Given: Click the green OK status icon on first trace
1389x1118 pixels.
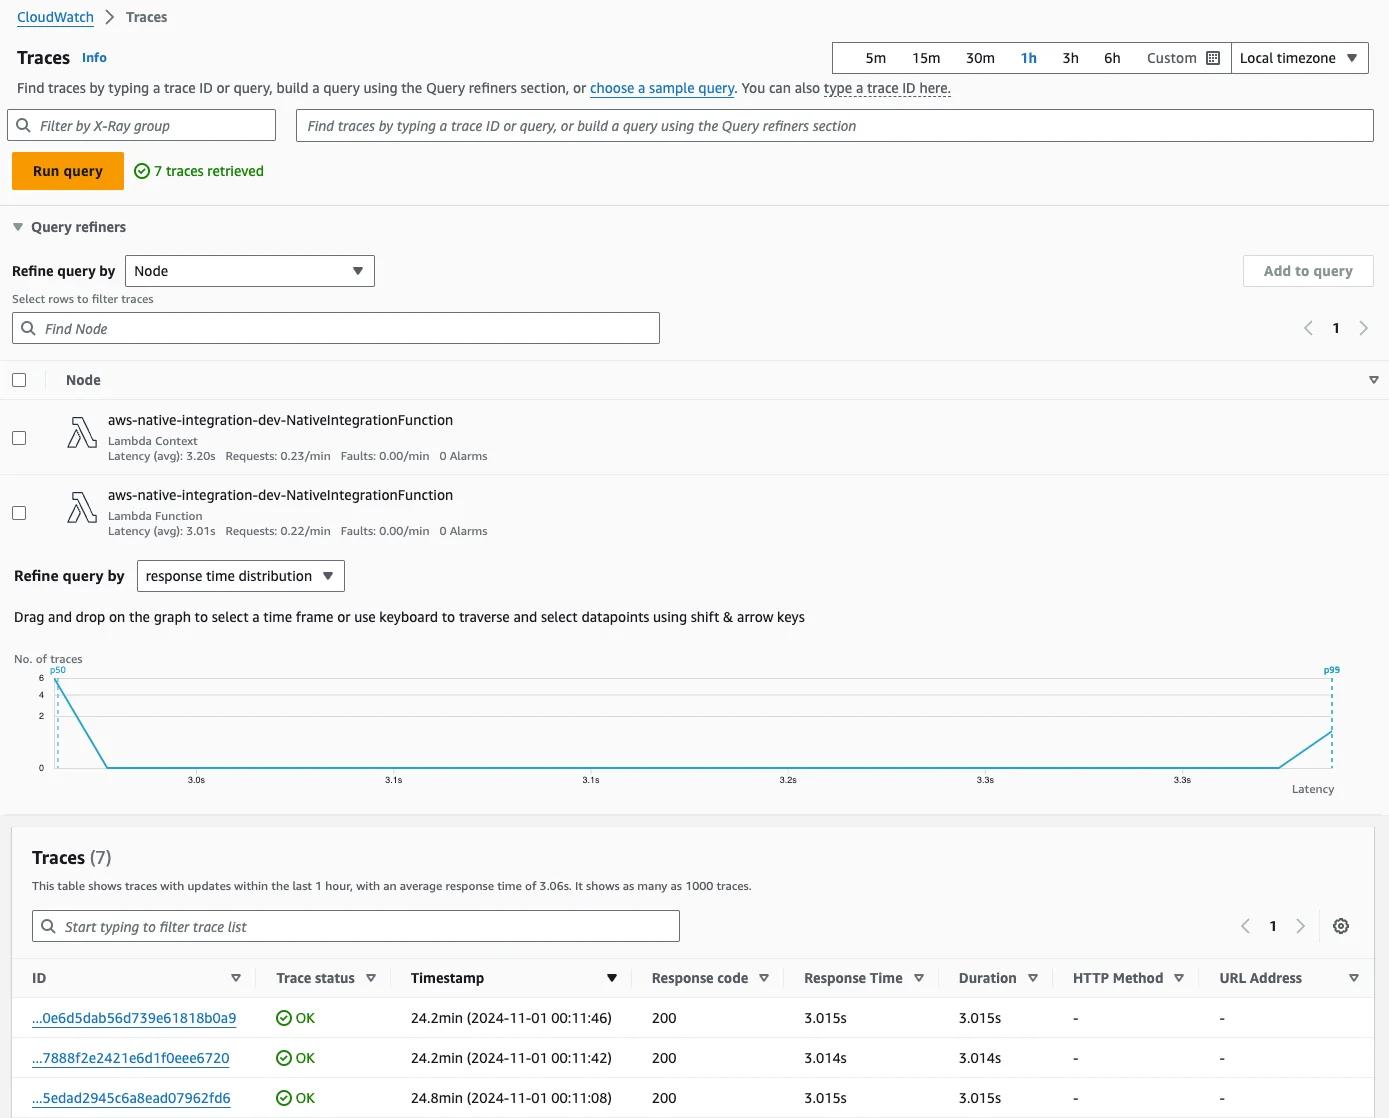Looking at the screenshot, I should pyautogui.click(x=283, y=1017).
